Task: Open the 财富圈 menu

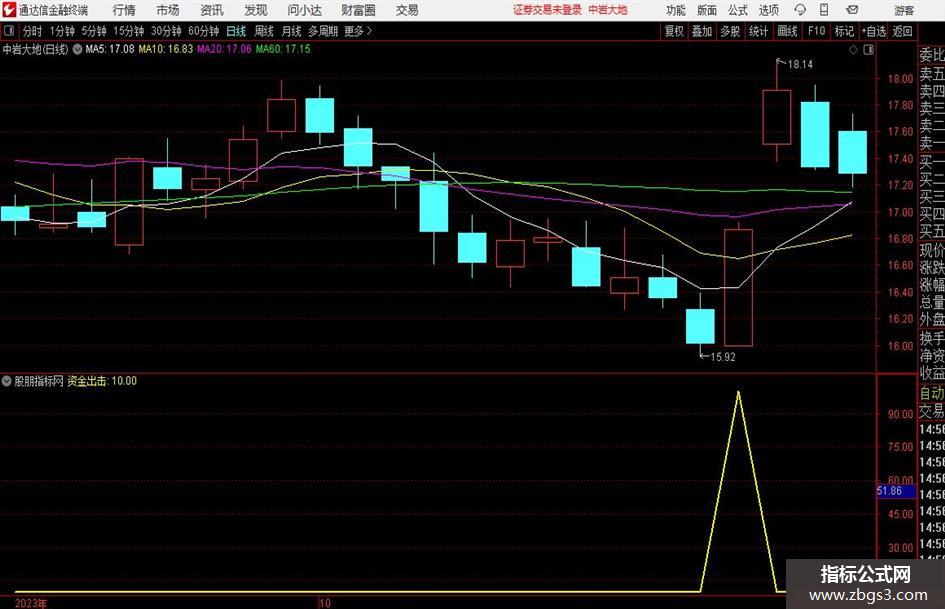Action: pos(358,10)
